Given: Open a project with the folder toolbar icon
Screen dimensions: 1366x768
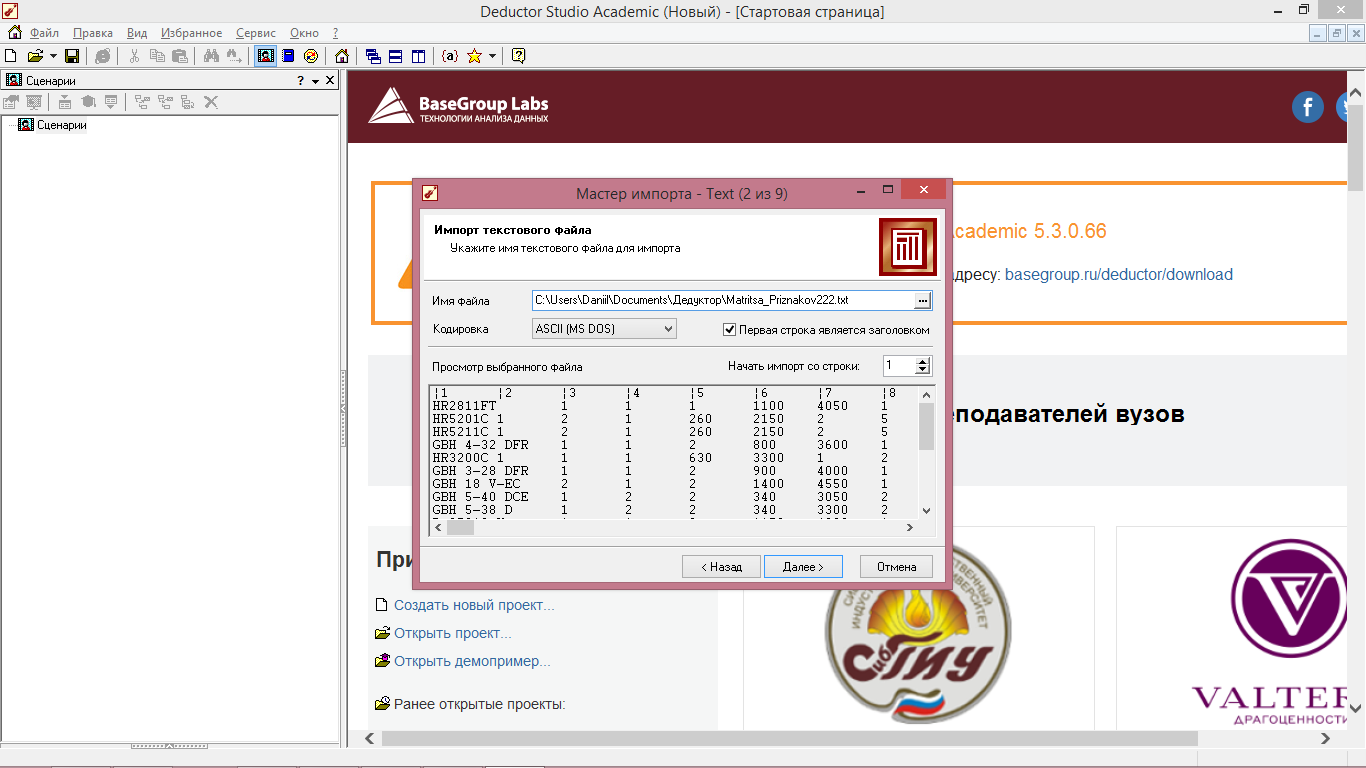Looking at the screenshot, I should click(x=35, y=56).
